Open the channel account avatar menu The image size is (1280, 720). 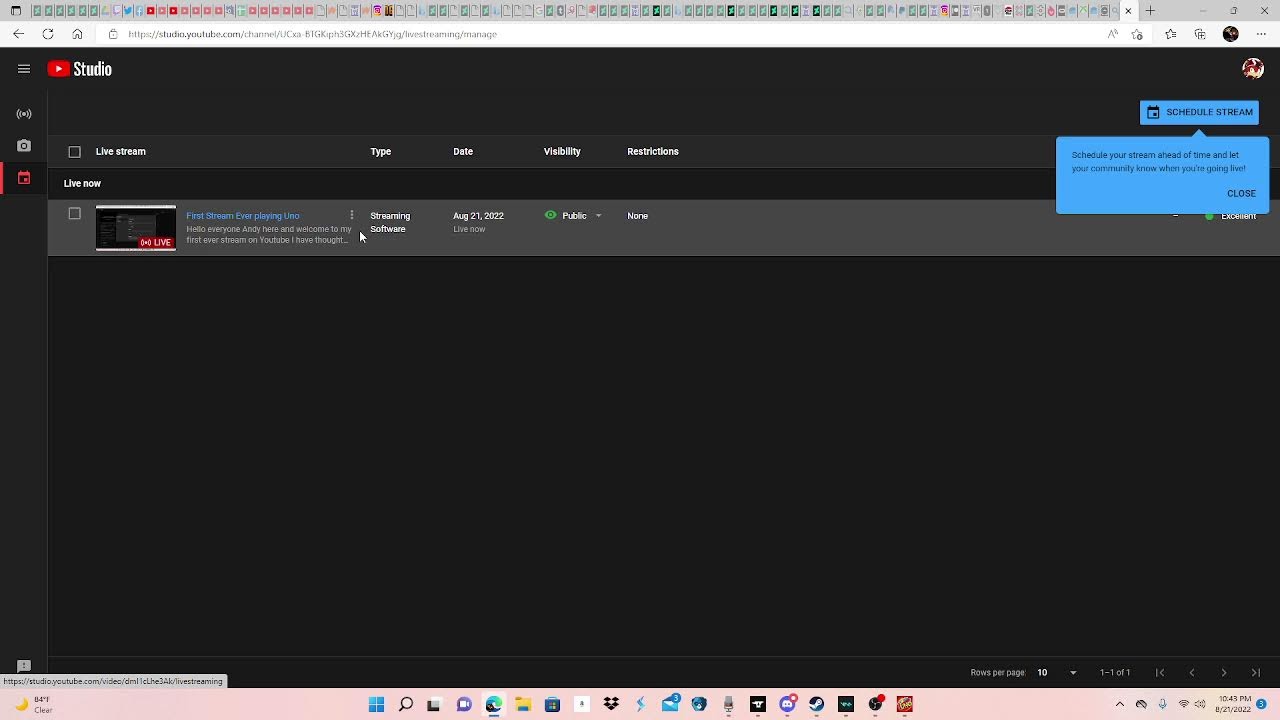pyautogui.click(x=1253, y=69)
